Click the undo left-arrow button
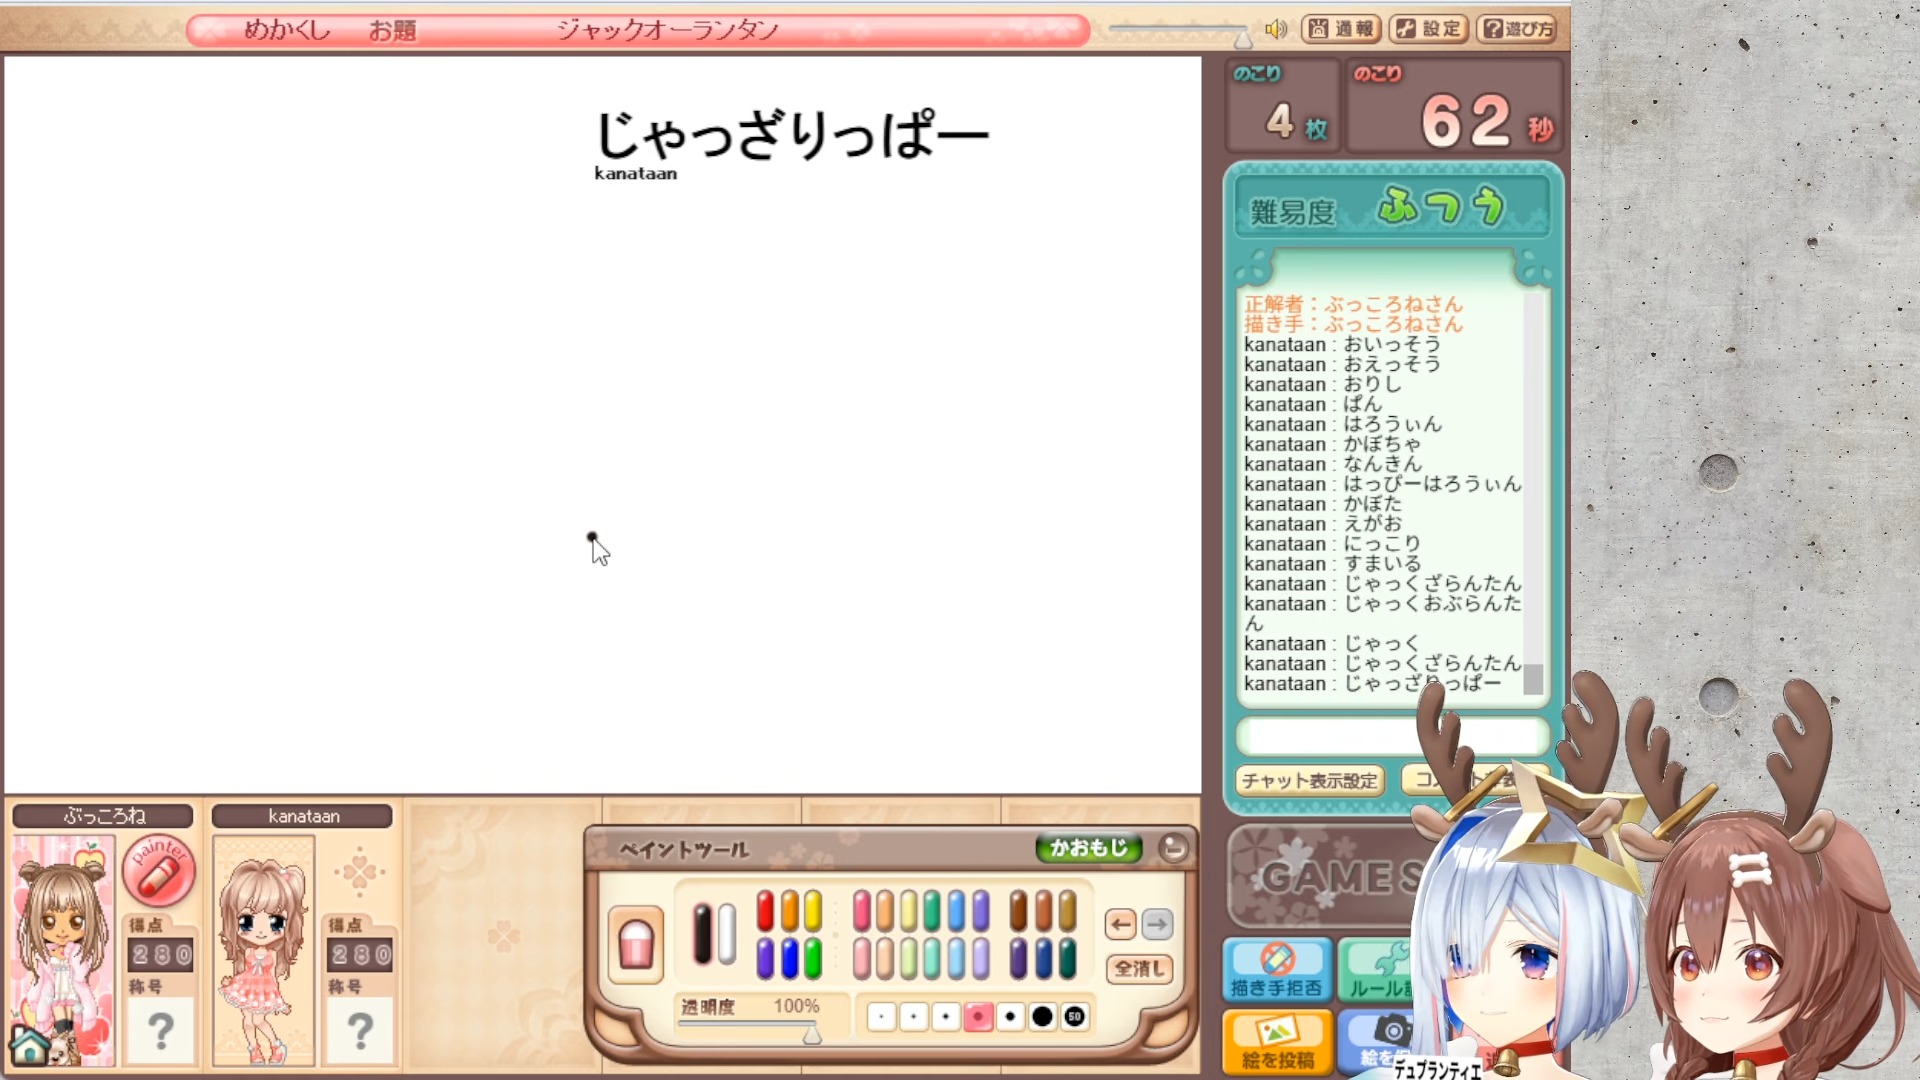The image size is (1920, 1080). coord(1120,925)
